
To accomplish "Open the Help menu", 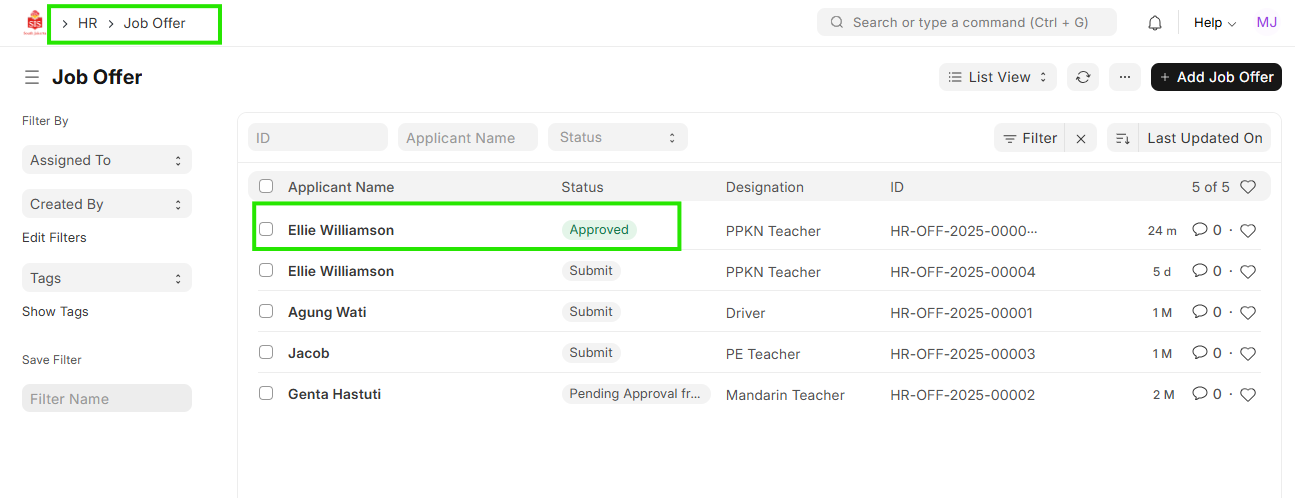I will (x=1214, y=23).
